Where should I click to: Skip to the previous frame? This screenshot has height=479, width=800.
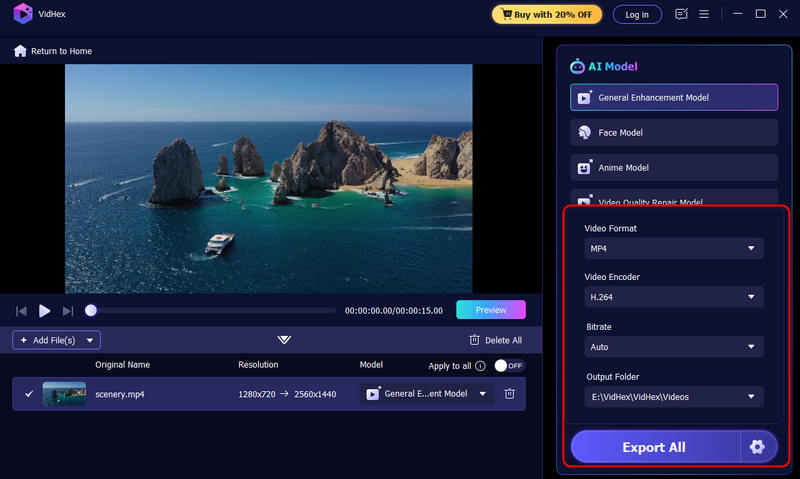[x=21, y=311]
